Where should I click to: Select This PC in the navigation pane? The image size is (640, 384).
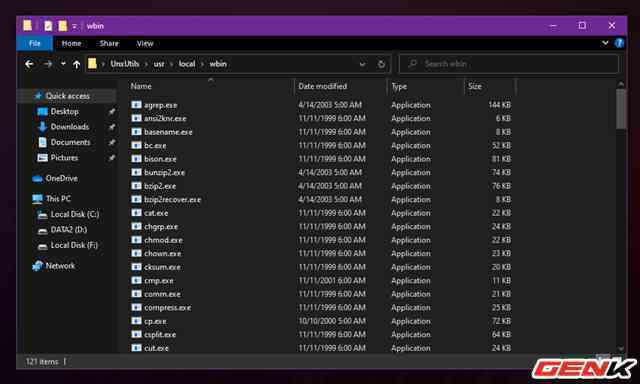(x=58, y=199)
